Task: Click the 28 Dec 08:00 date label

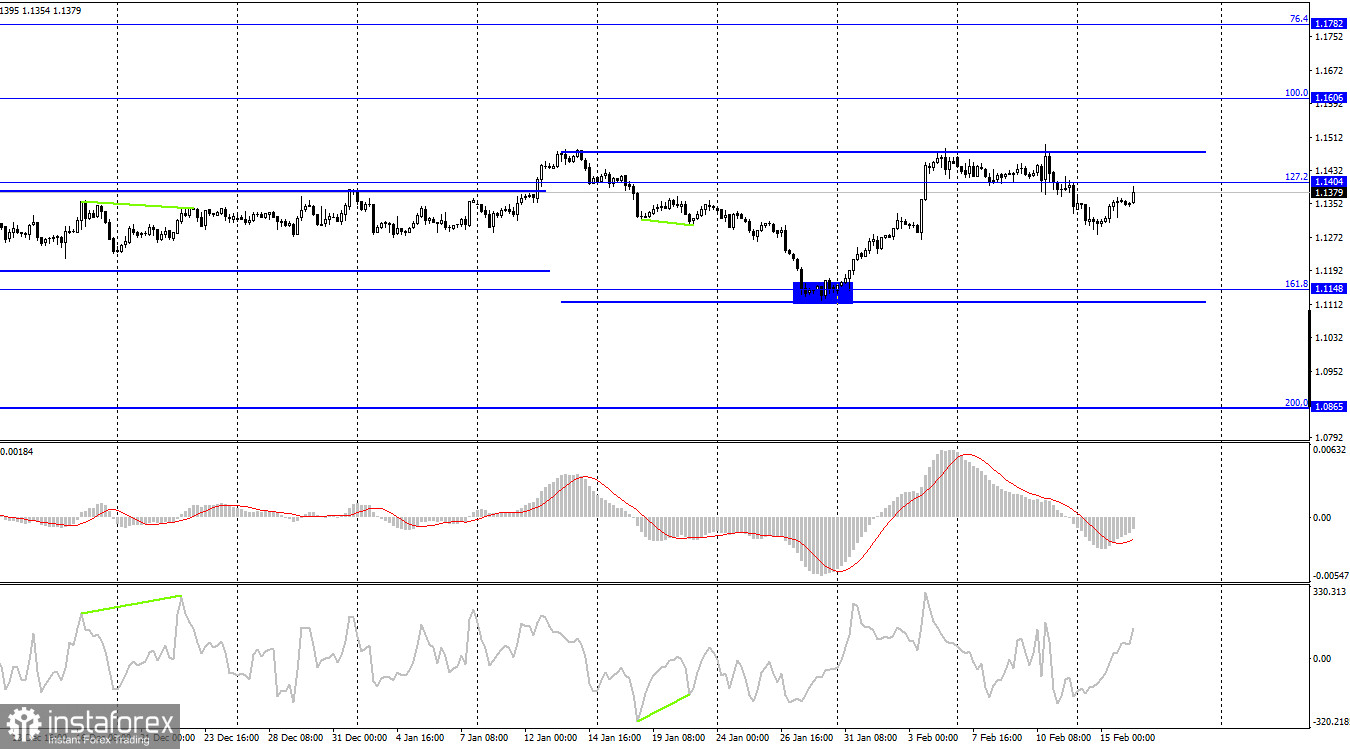Action: tap(296, 739)
